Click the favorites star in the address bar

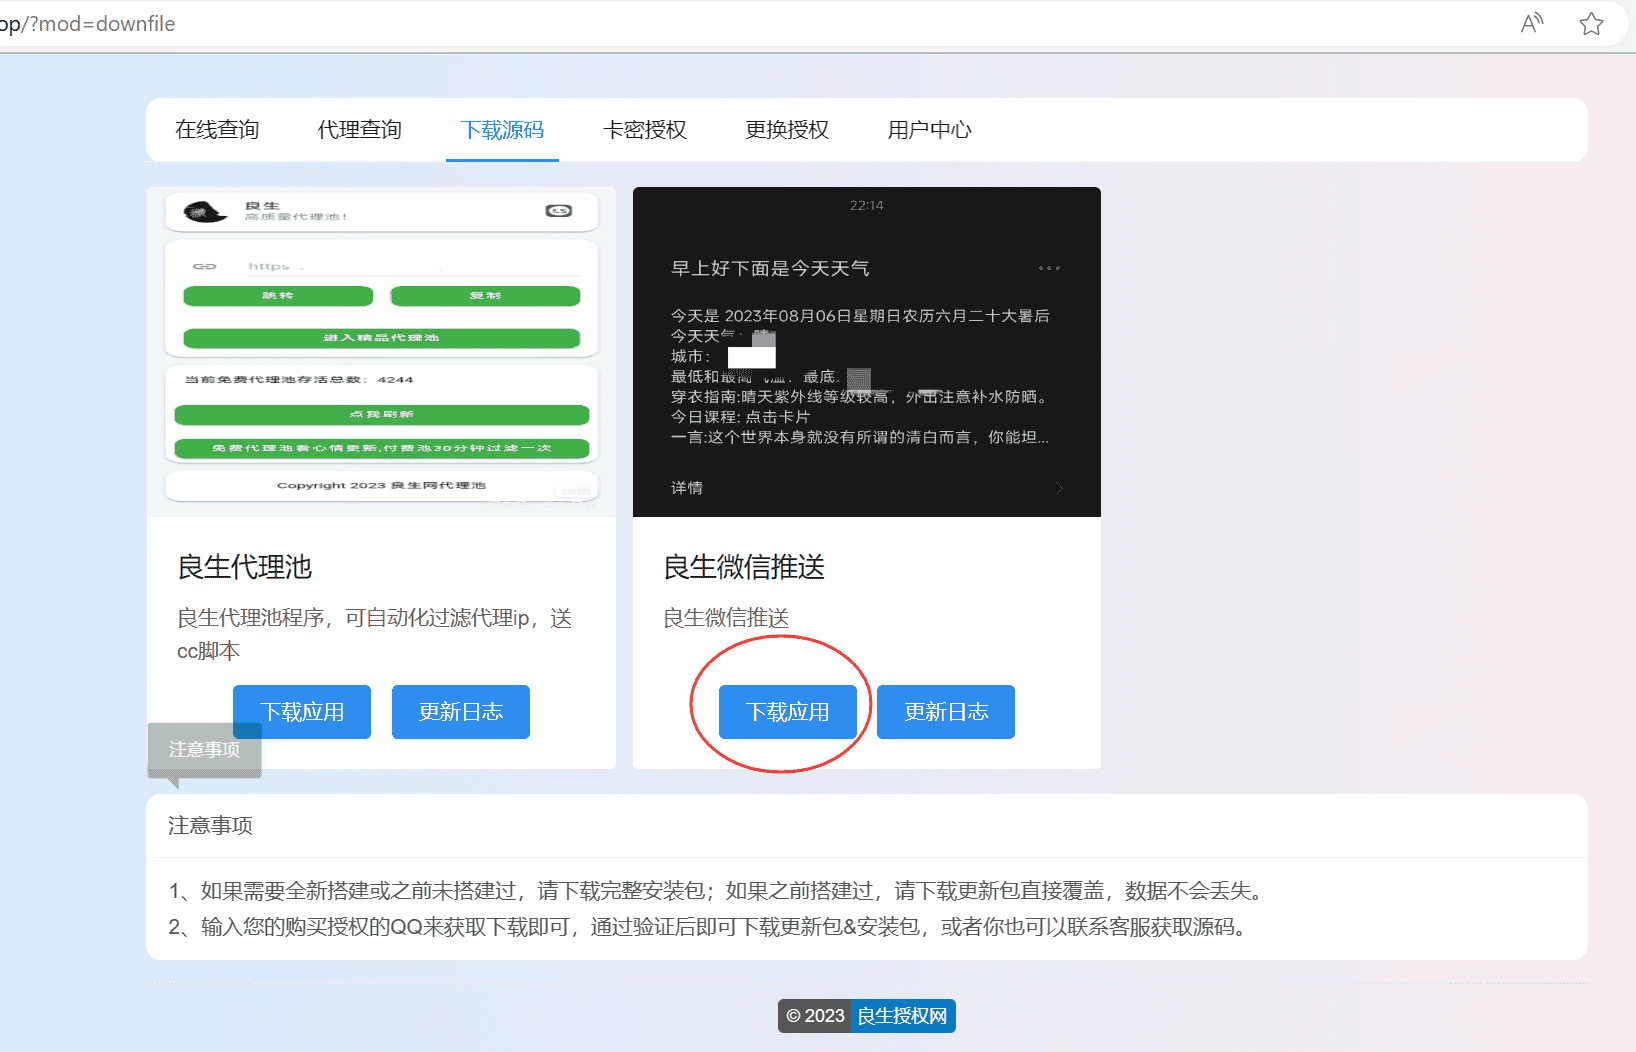[1591, 23]
